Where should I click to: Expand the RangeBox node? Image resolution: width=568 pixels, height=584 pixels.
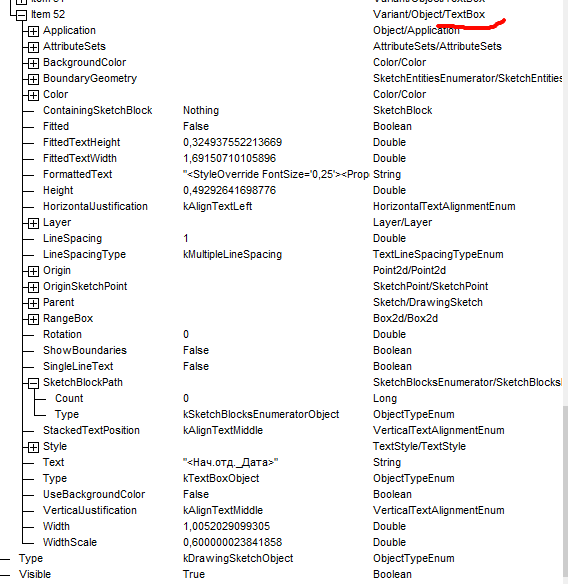click(x=33, y=319)
